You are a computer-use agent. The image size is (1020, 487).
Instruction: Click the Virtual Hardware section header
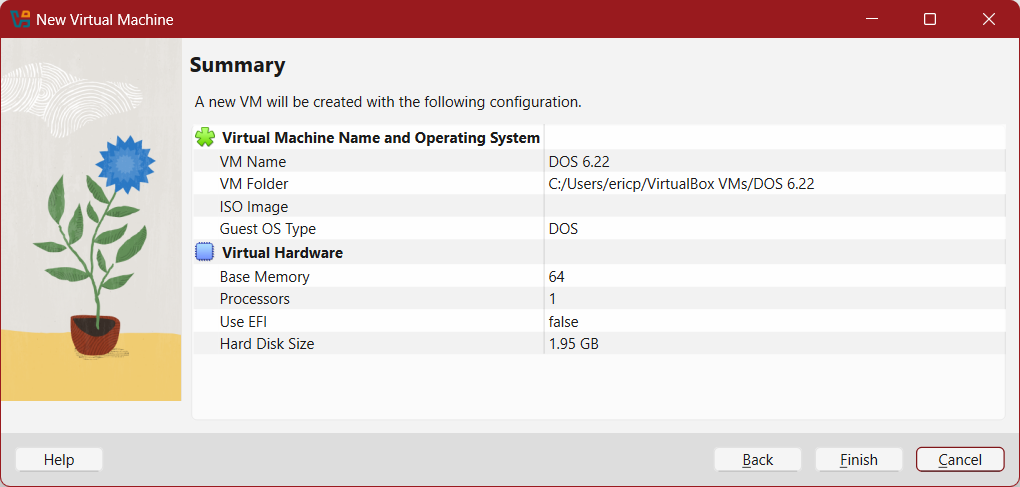coord(282,253)
